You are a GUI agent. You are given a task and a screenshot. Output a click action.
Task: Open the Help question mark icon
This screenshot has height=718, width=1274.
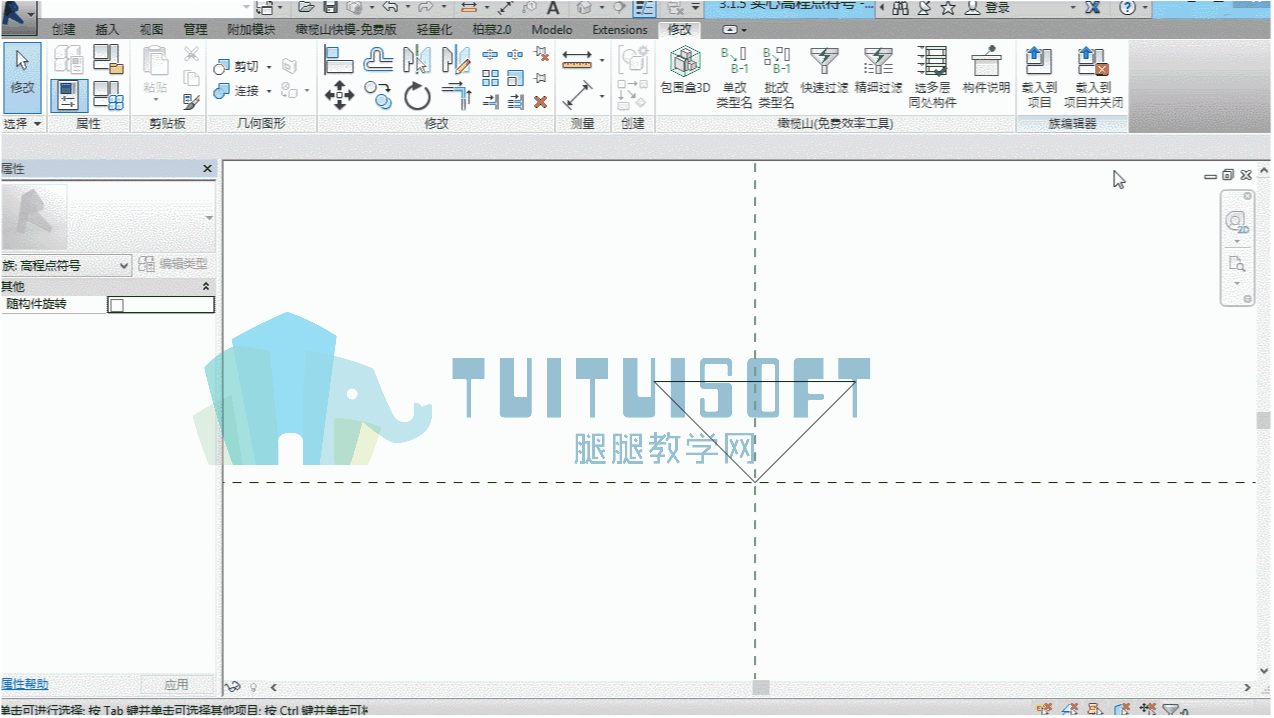click(x=1128, y=7)
